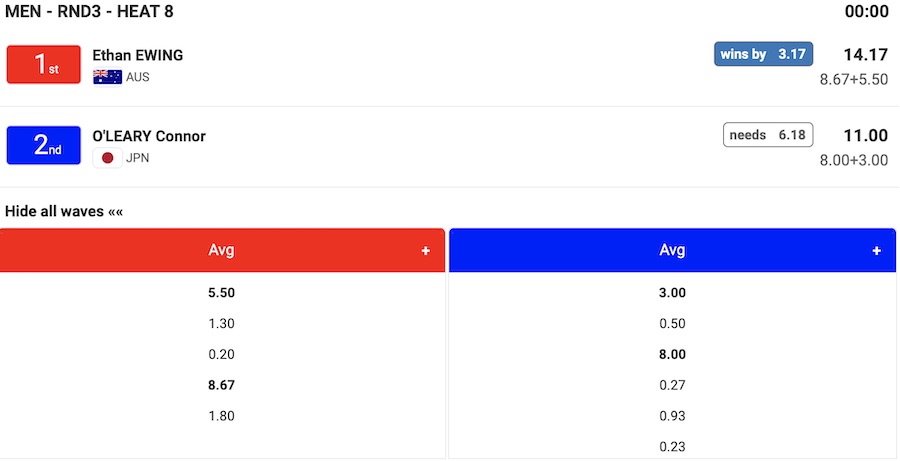Select the blue Avg column header
Screen dimensions: 900x461
672,250
